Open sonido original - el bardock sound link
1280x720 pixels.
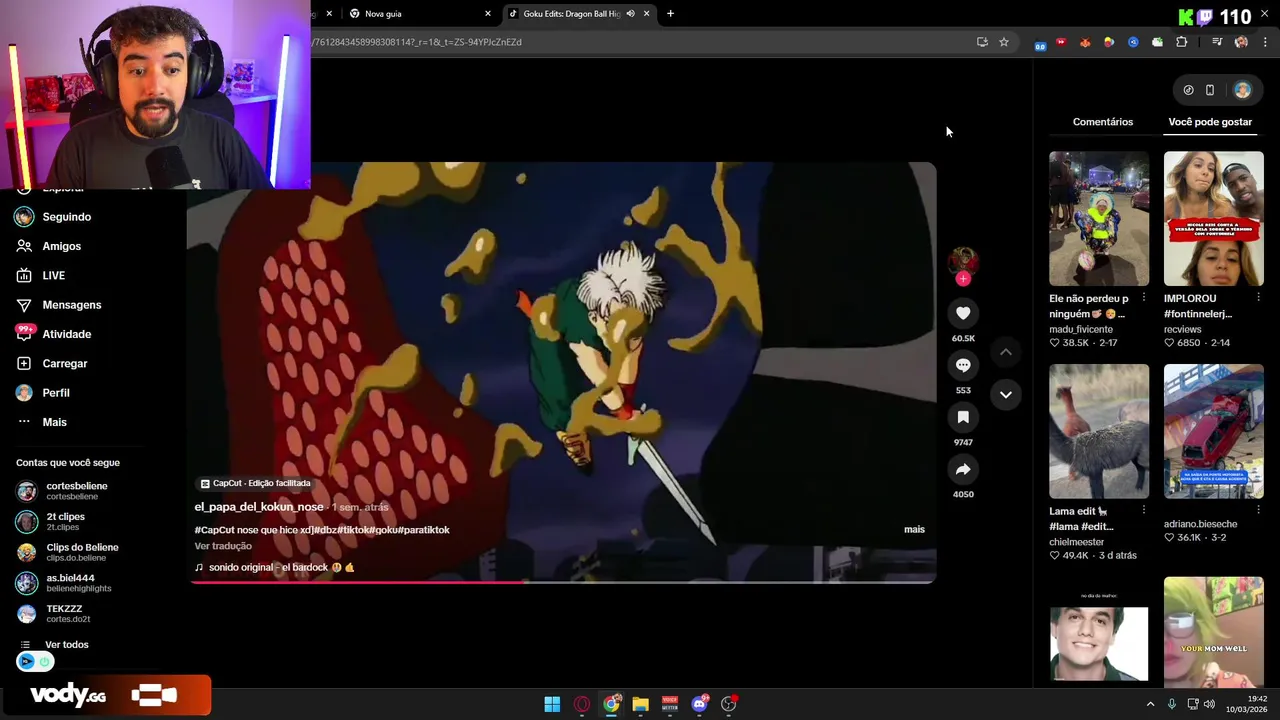coord(275,567)
